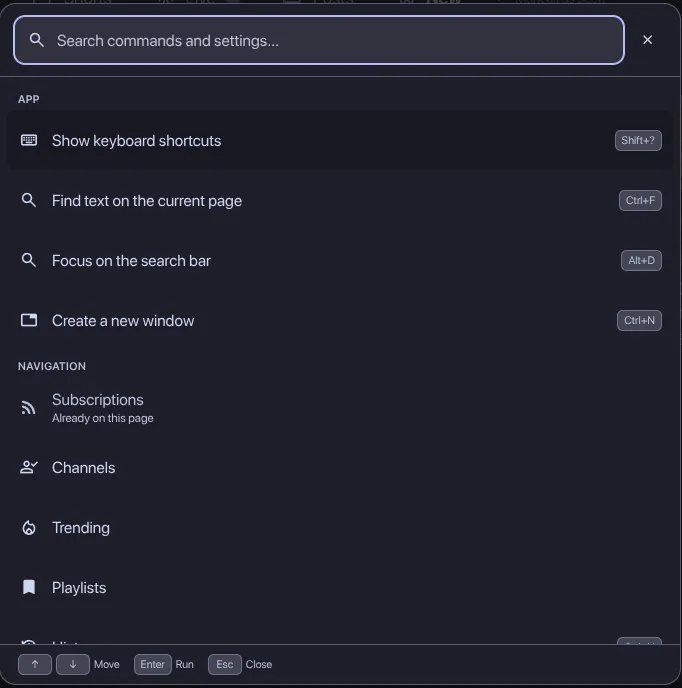Open Channels from the navigation list
Viewport: 682px width, 688px height.
click(x=340, y=468)
